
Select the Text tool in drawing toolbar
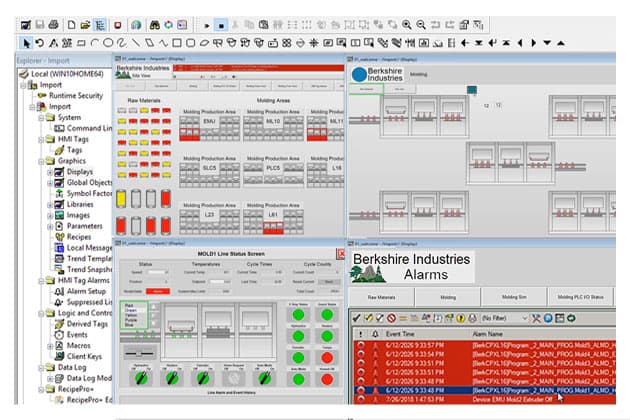(54, 42)
